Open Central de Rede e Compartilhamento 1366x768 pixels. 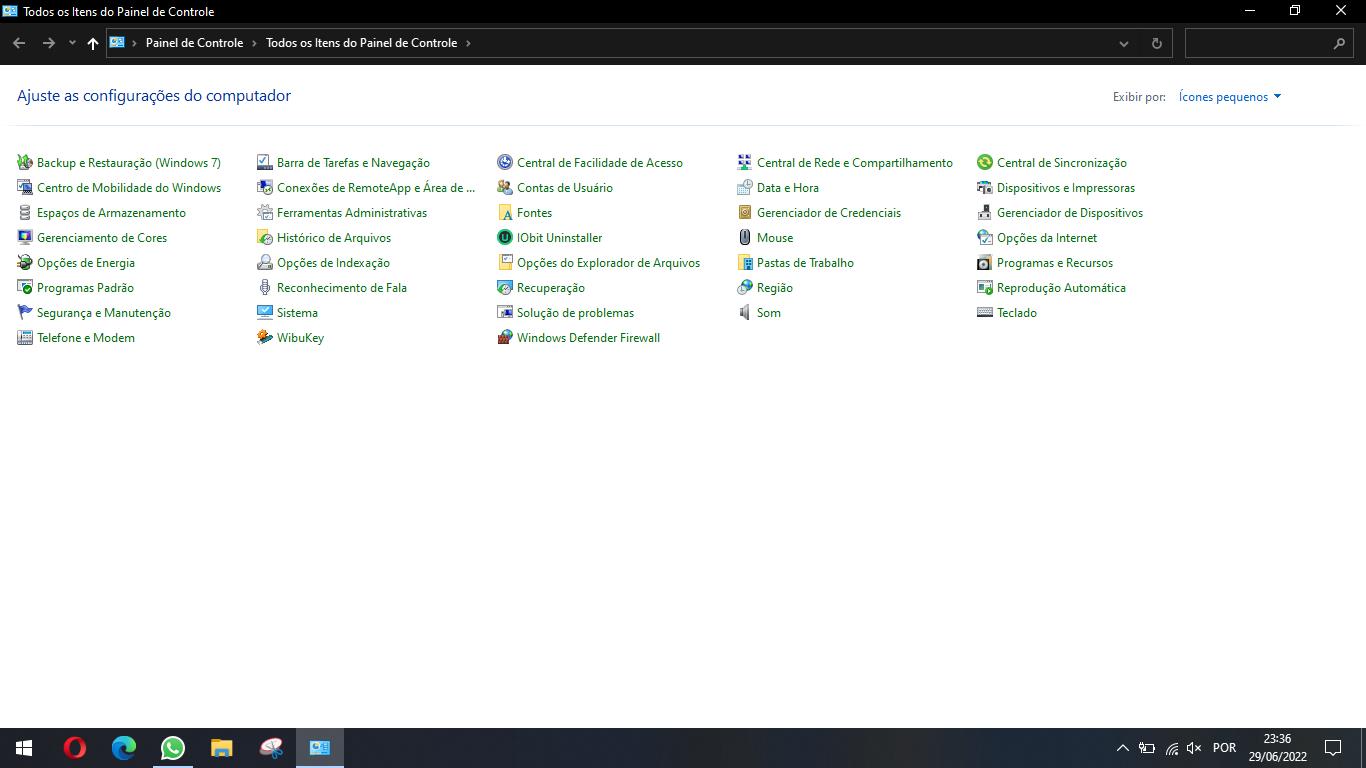click(x=854, y=163)
